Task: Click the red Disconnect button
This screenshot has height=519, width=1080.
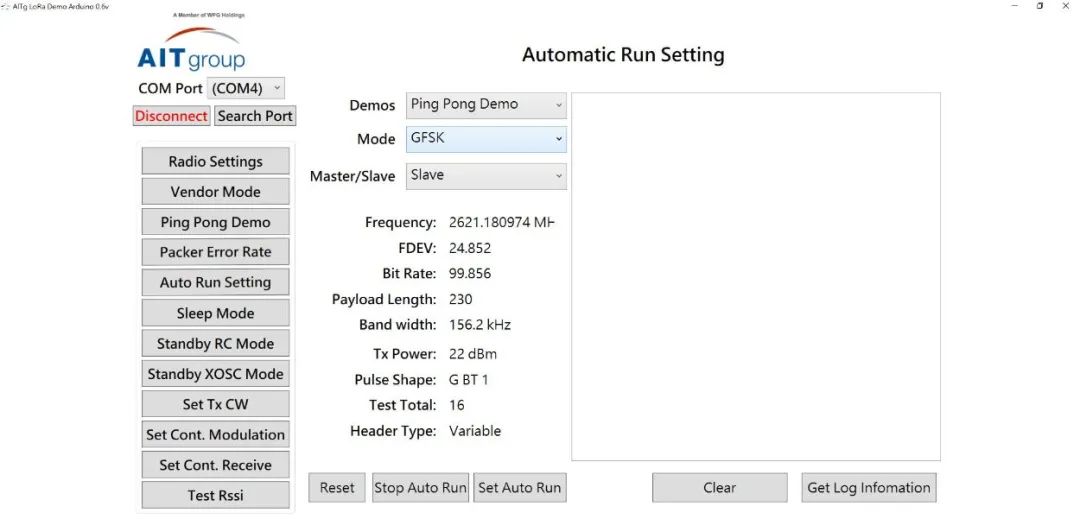Action: (171, 116)
